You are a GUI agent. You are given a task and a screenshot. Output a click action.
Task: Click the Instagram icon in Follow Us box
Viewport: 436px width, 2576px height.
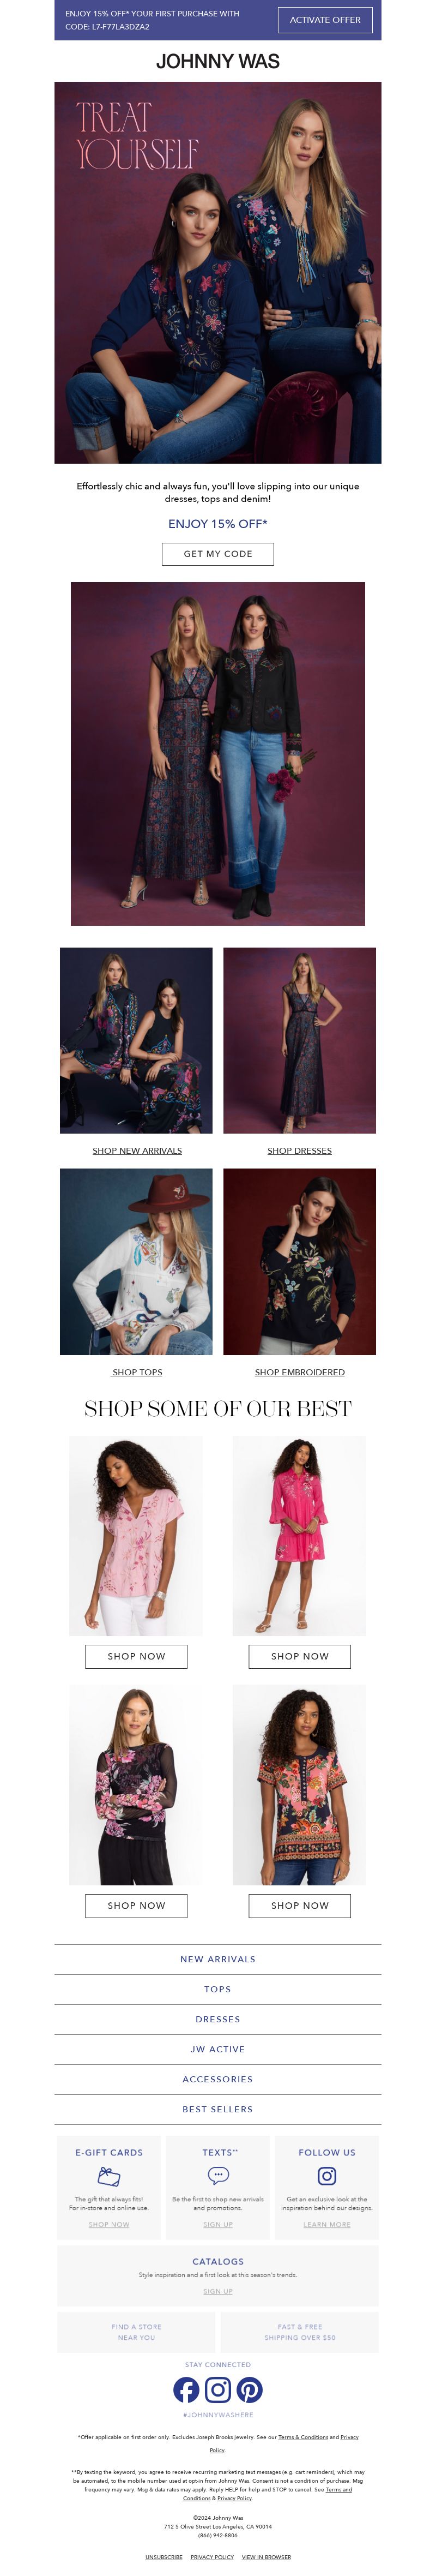pos(327,2175)
